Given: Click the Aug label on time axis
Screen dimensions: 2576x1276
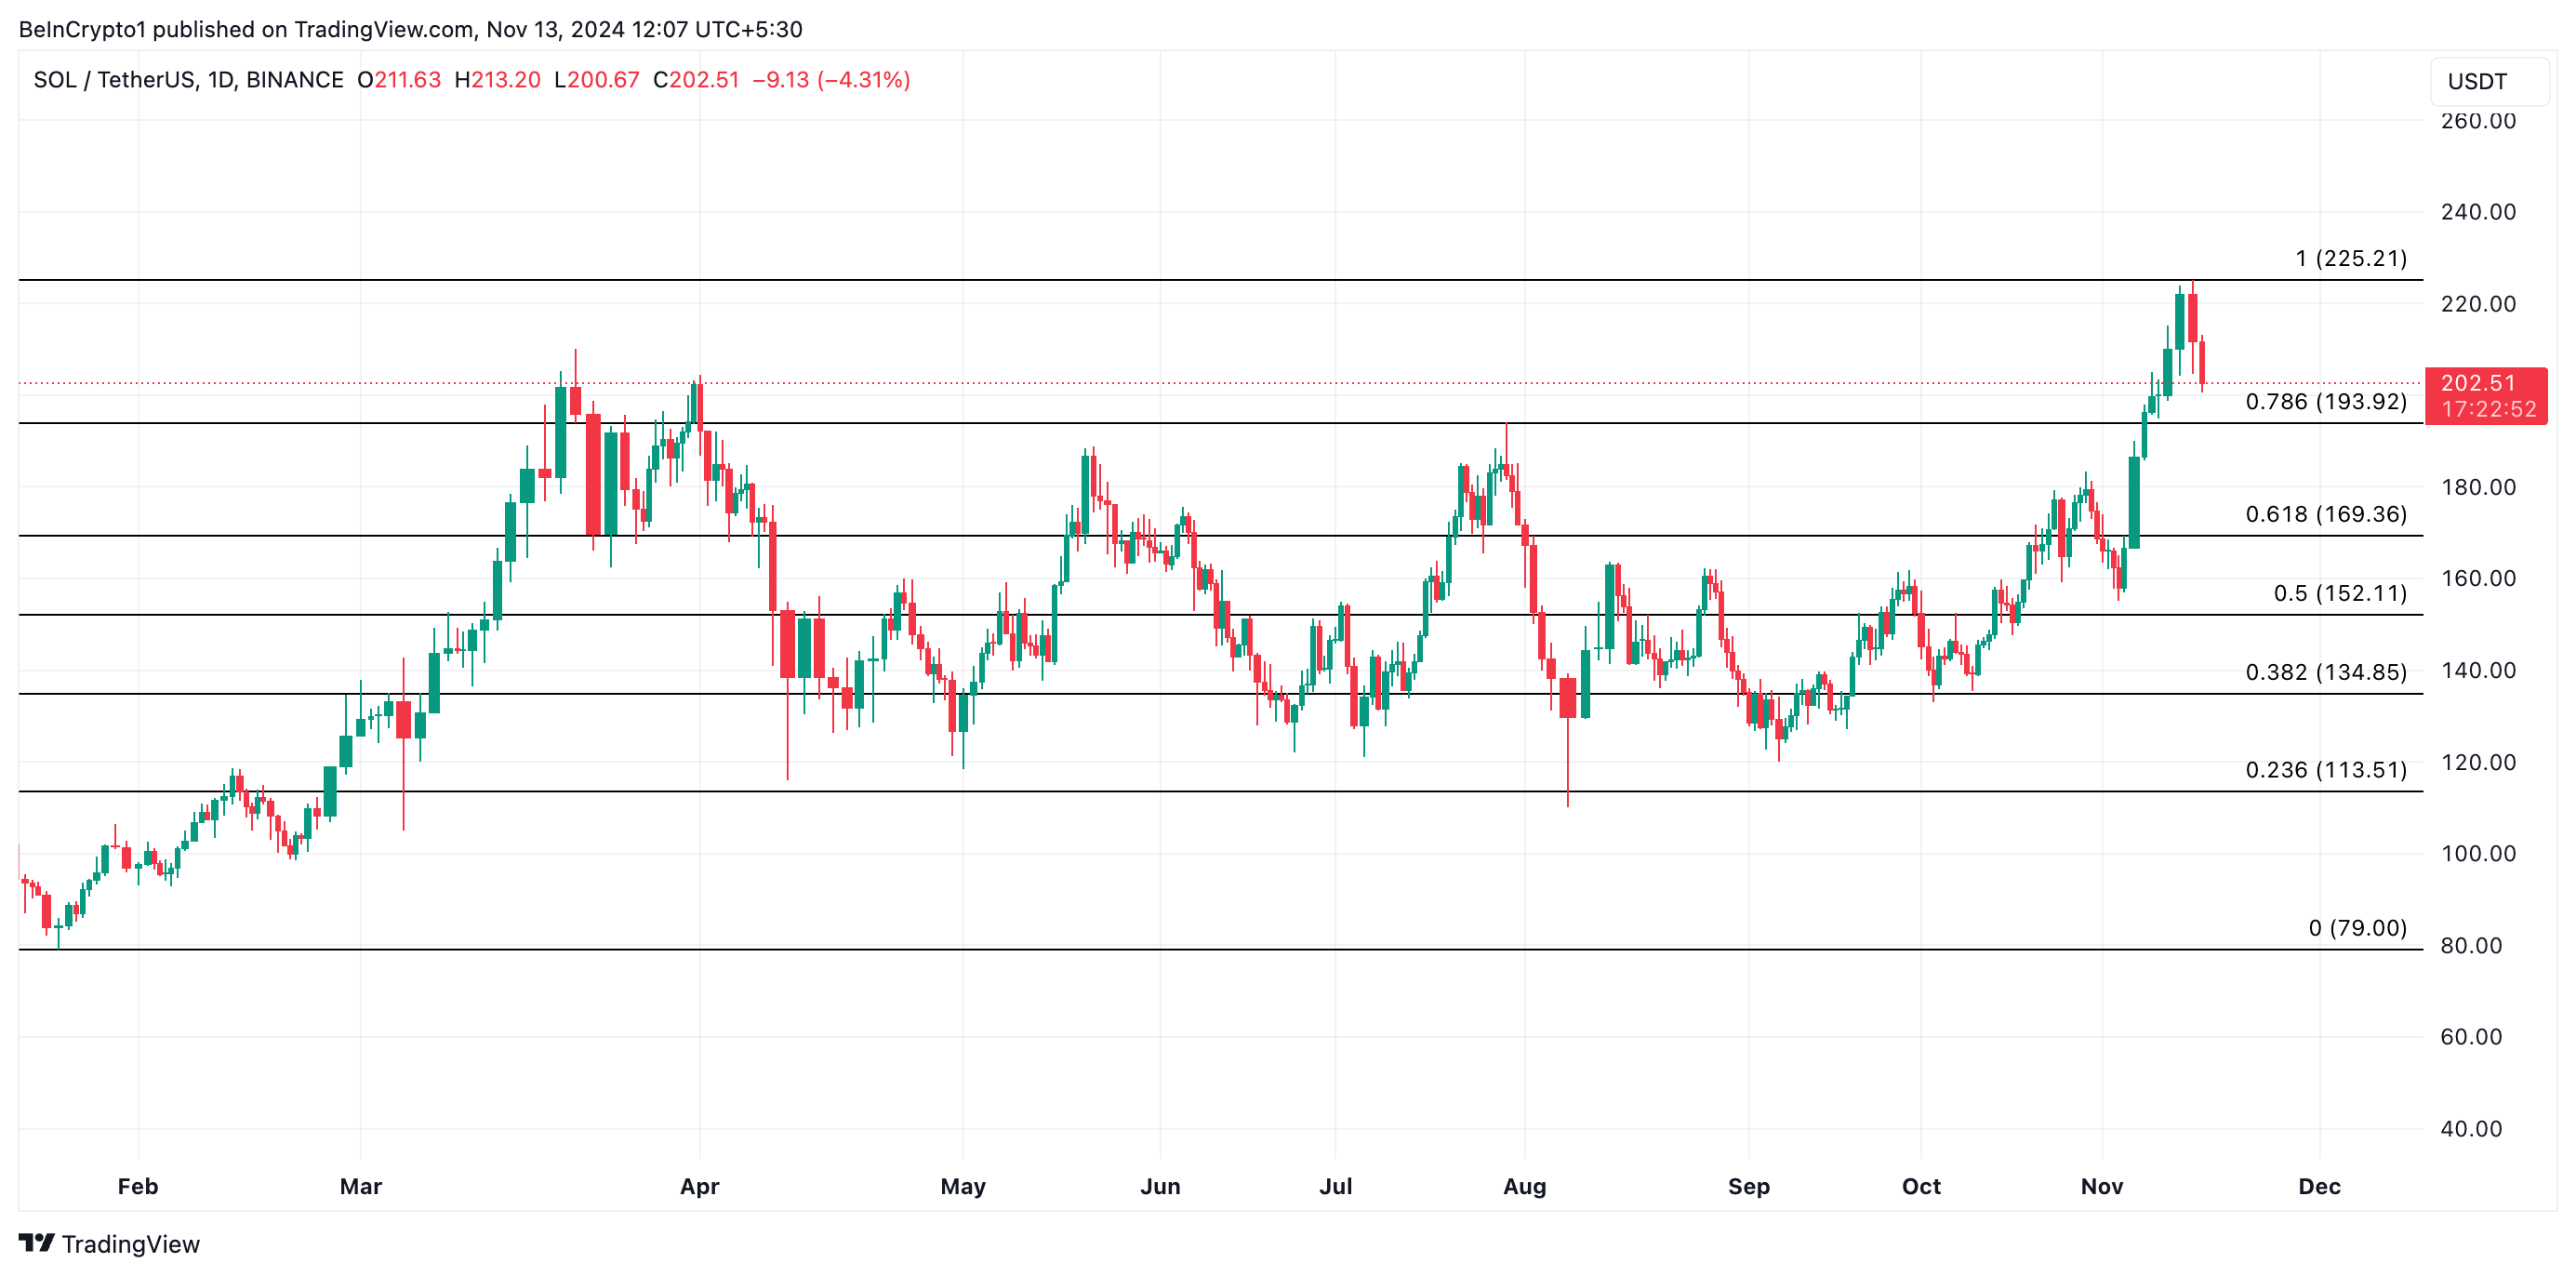Looking at the screenshot, I should point(1524,1186).
